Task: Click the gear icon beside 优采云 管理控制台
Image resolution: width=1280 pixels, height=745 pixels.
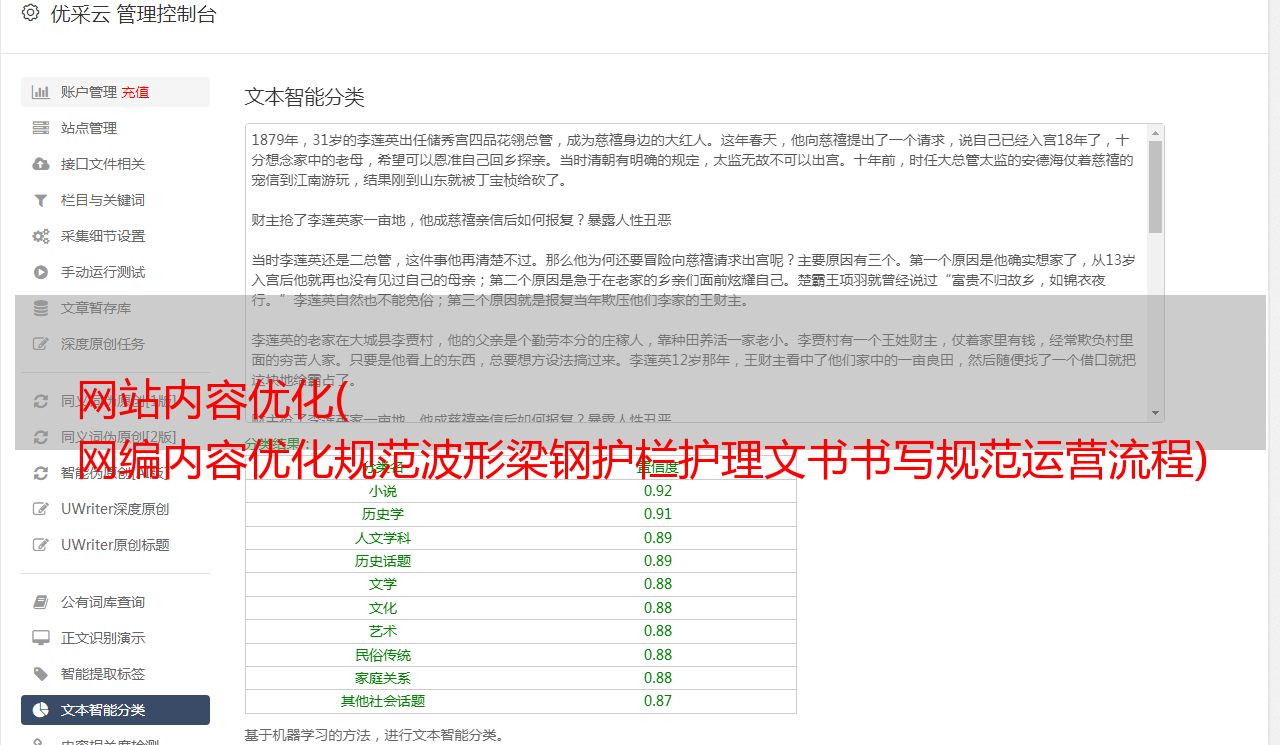Action: (x=30, y=14)
